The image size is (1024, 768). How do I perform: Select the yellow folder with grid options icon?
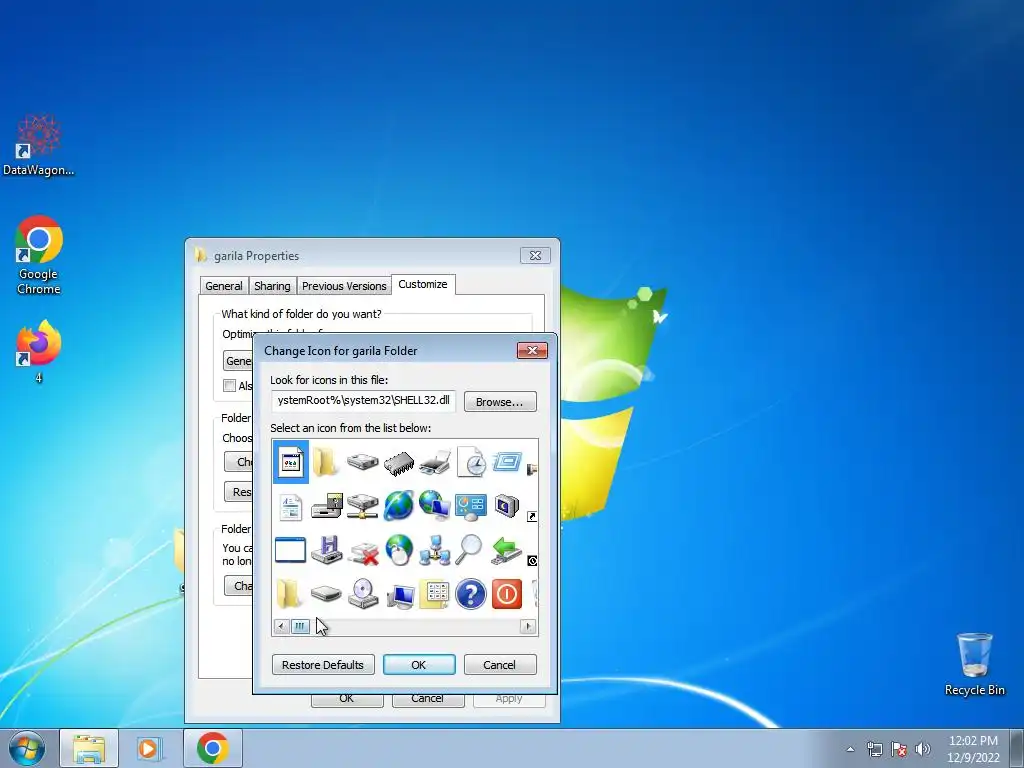click(435, 594)
